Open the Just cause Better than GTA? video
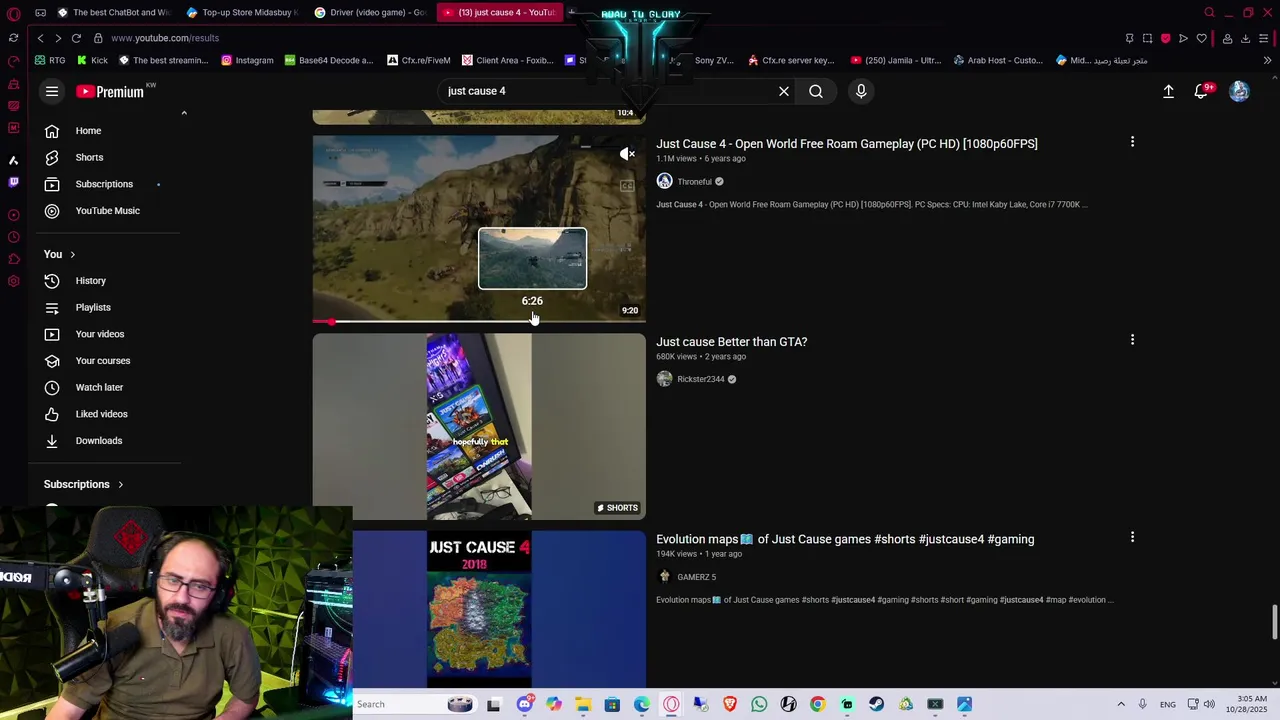 click(732, 342)
